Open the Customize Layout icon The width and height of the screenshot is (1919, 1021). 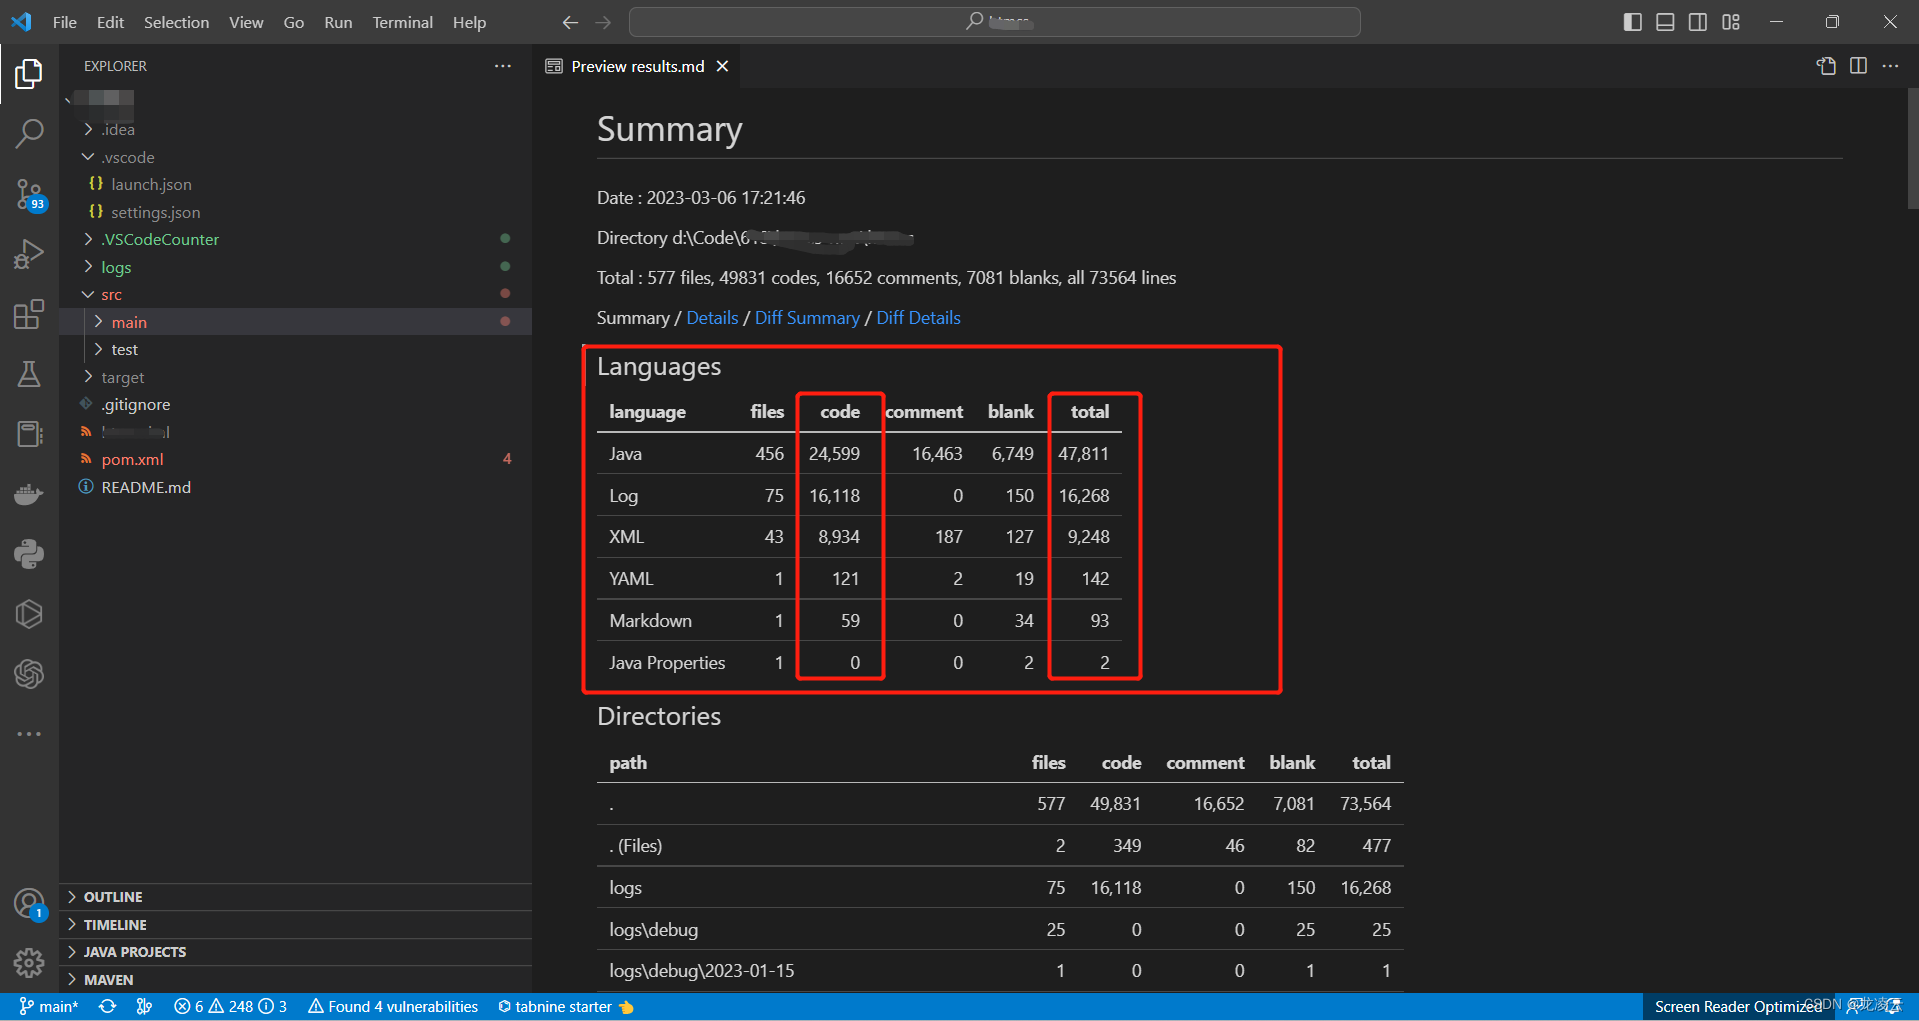(1731, 22)
